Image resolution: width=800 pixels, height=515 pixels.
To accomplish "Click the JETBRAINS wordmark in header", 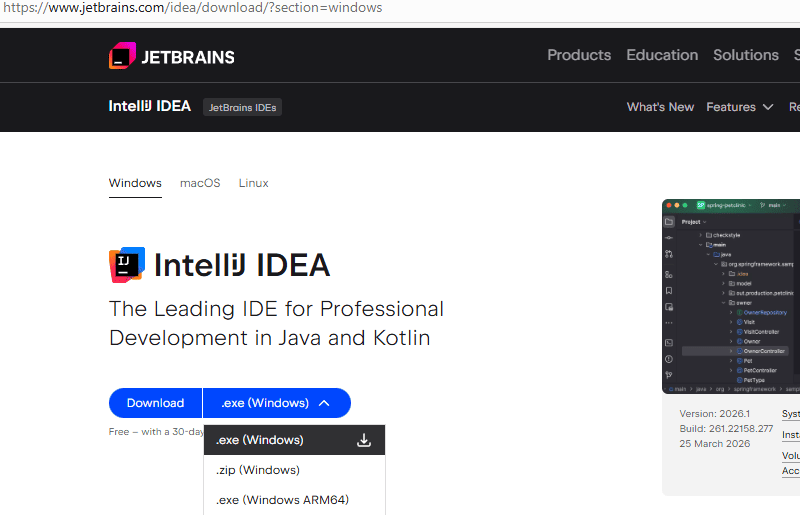I will coord(188,57).
